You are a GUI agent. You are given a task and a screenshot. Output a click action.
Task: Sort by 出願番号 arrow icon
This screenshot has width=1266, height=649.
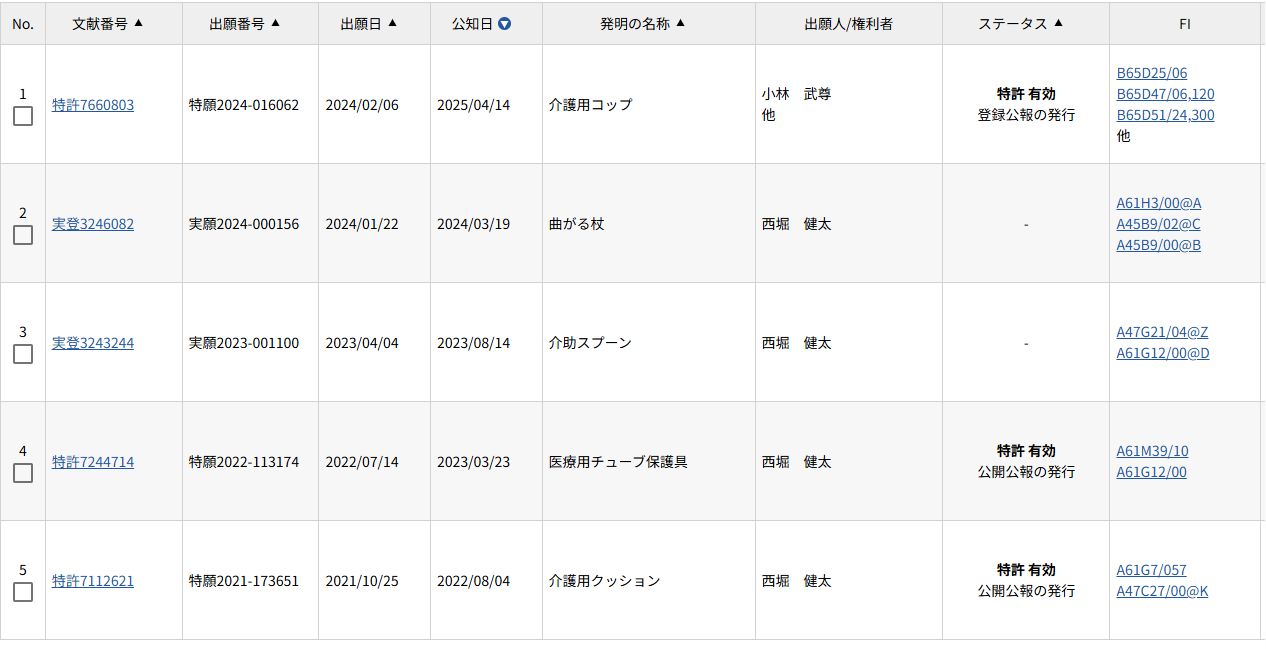(x=276, y=23)
